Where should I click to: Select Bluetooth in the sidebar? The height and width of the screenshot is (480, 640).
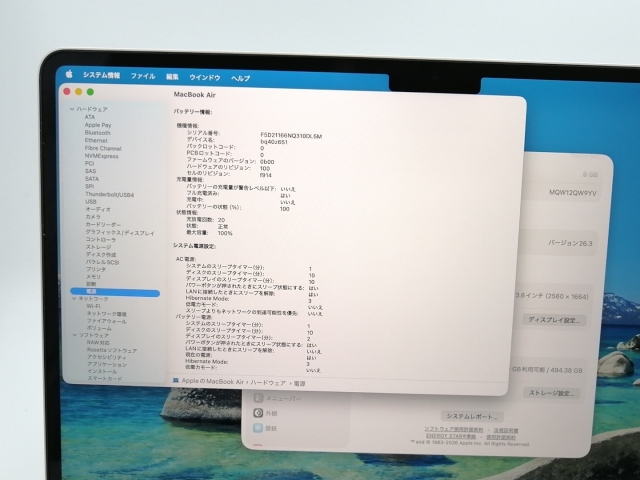[98, 133]
